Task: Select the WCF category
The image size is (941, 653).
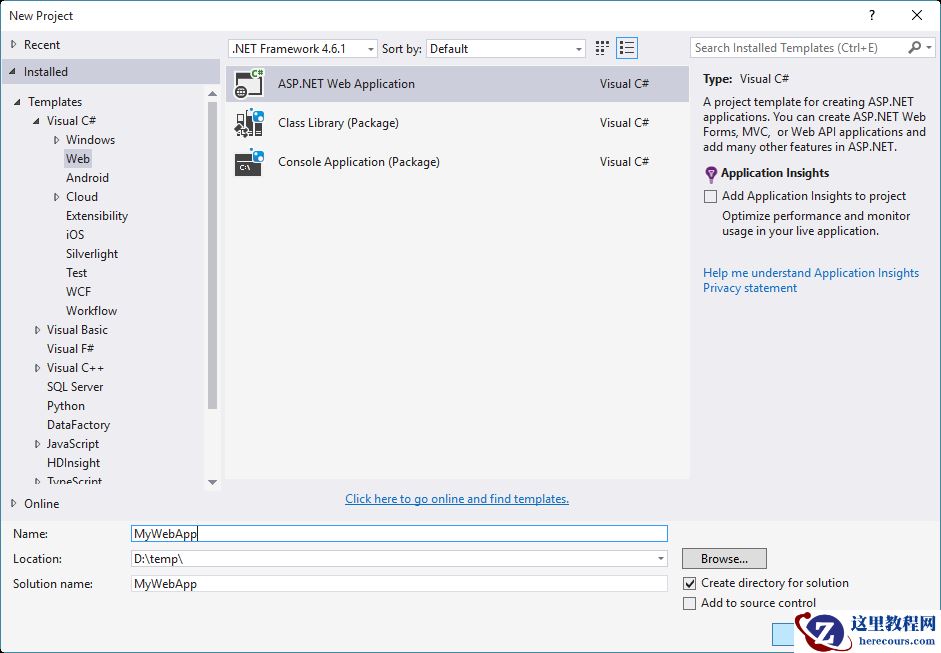Action: pyautogui.click(x=78, y=292)
